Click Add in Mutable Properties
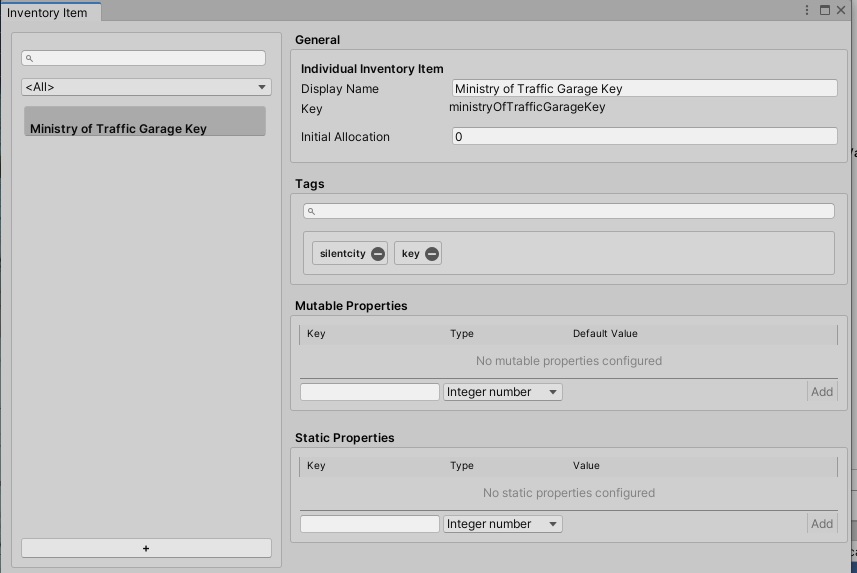Viewport: 857px width, 573px height. [821, 392]
